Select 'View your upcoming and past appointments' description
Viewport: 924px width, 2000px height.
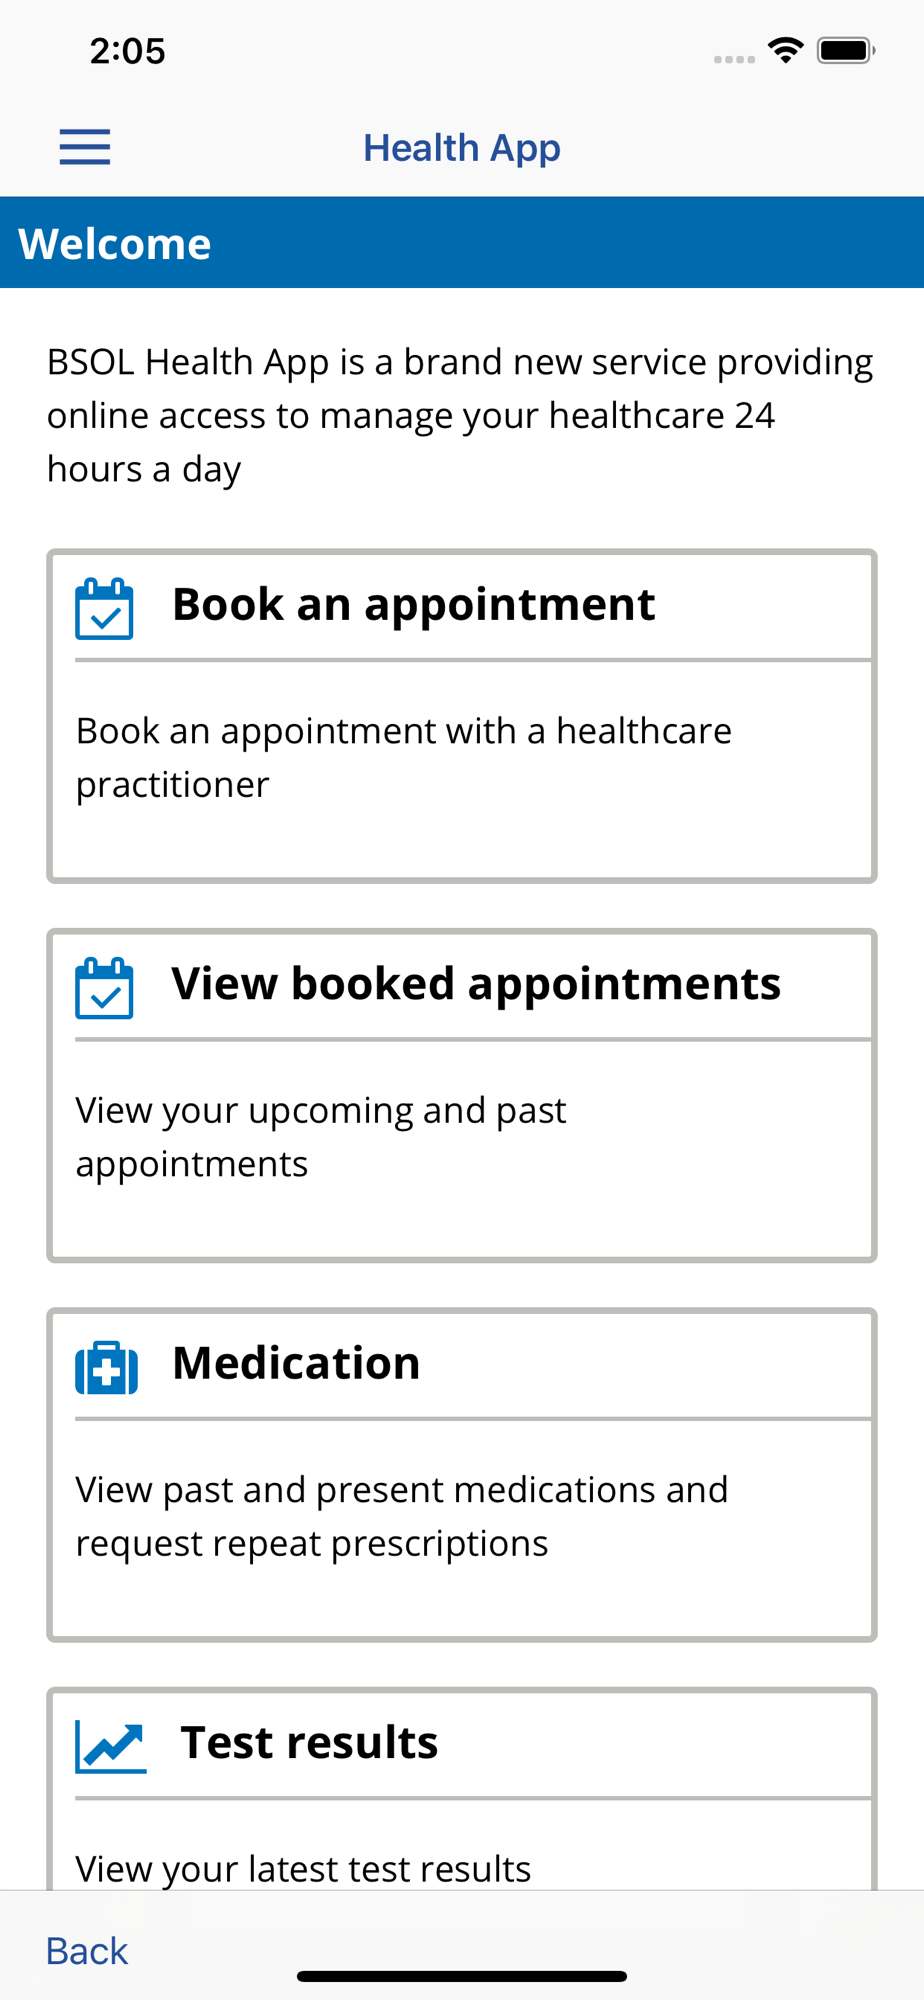coord(321,1137)
